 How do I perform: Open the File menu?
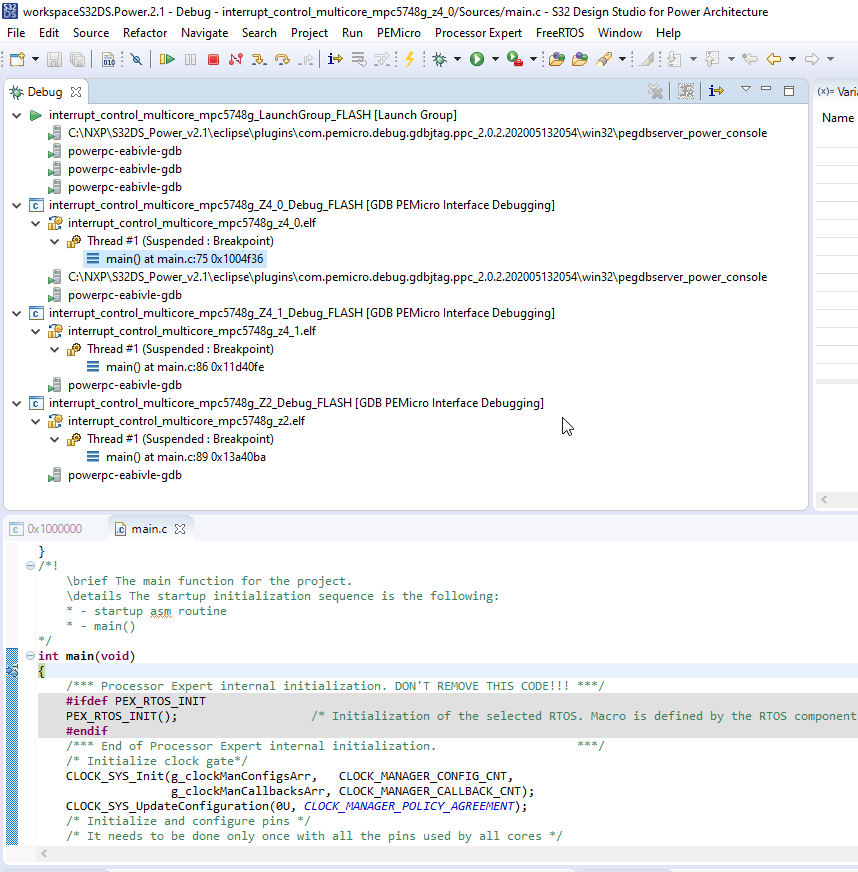pyautogui.click(x=16, y=33)
